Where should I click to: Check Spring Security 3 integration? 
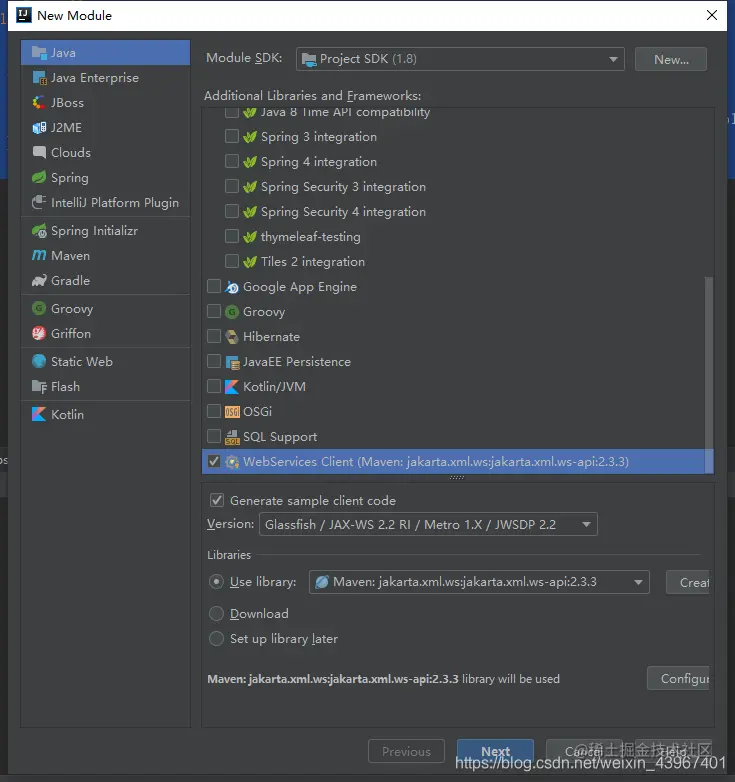pyautogui.click(x=232, y=186)
